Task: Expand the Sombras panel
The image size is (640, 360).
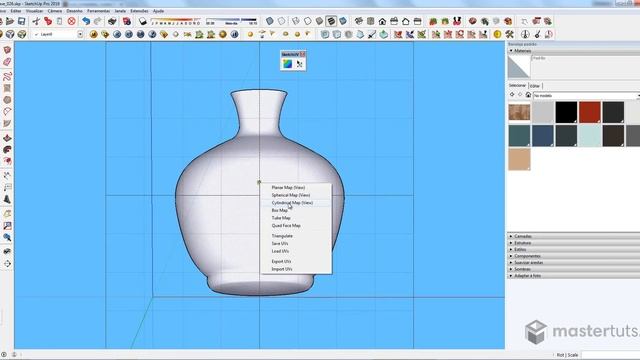Action: tap(573, 269)
